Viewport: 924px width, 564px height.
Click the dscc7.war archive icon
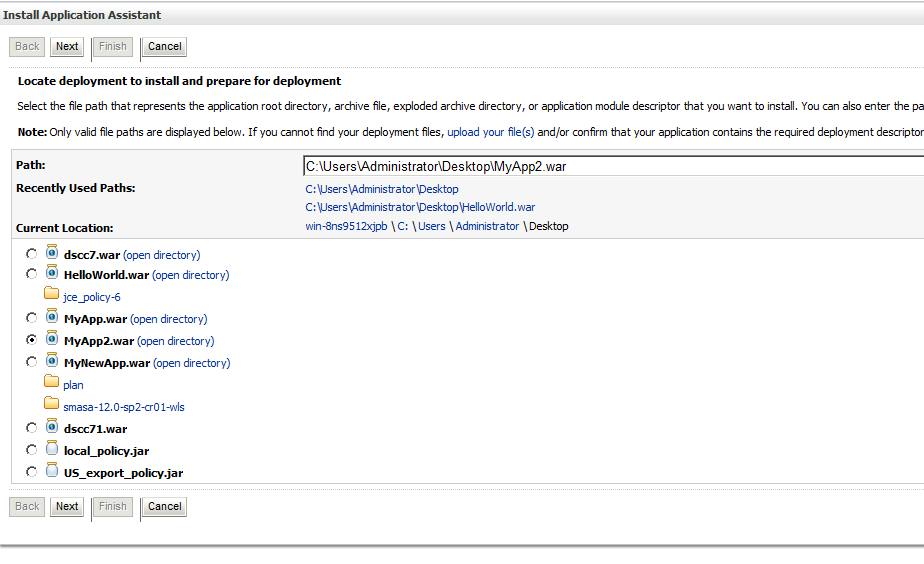click(52, 252)
